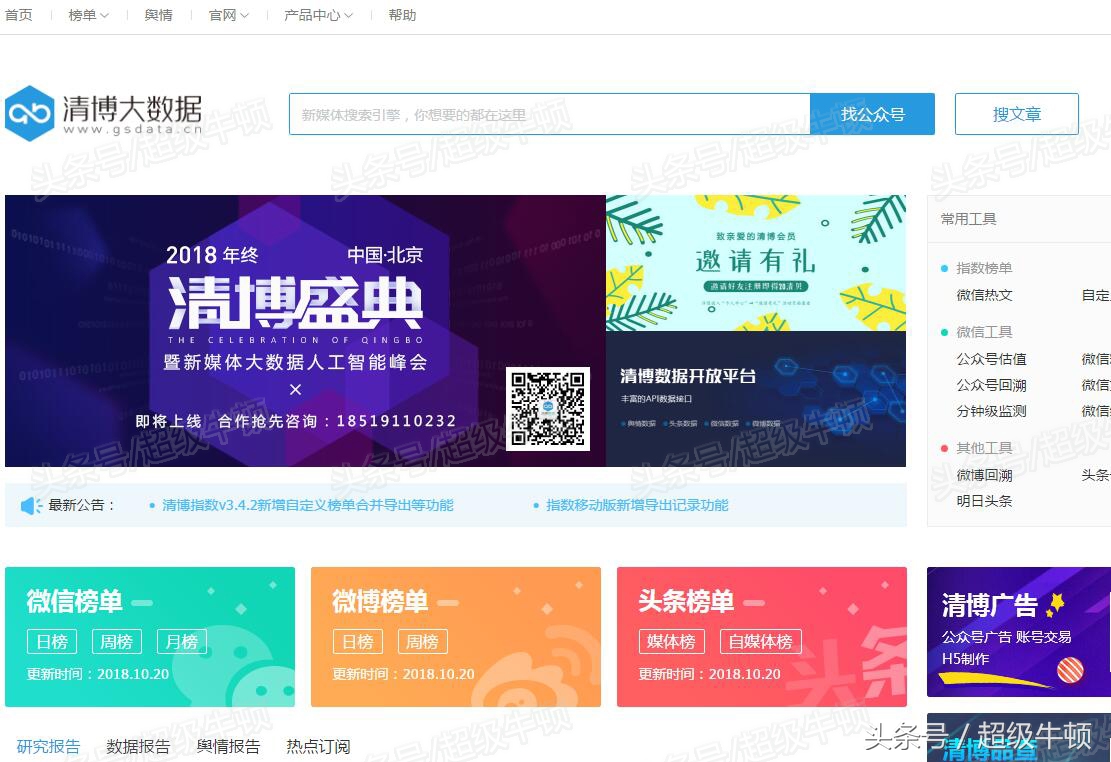Image resolution: width=1111 pixels, height=762 pixels.
Task: Click the QR code in the banner
Action: pyautogui.click(x=548, y=409)
